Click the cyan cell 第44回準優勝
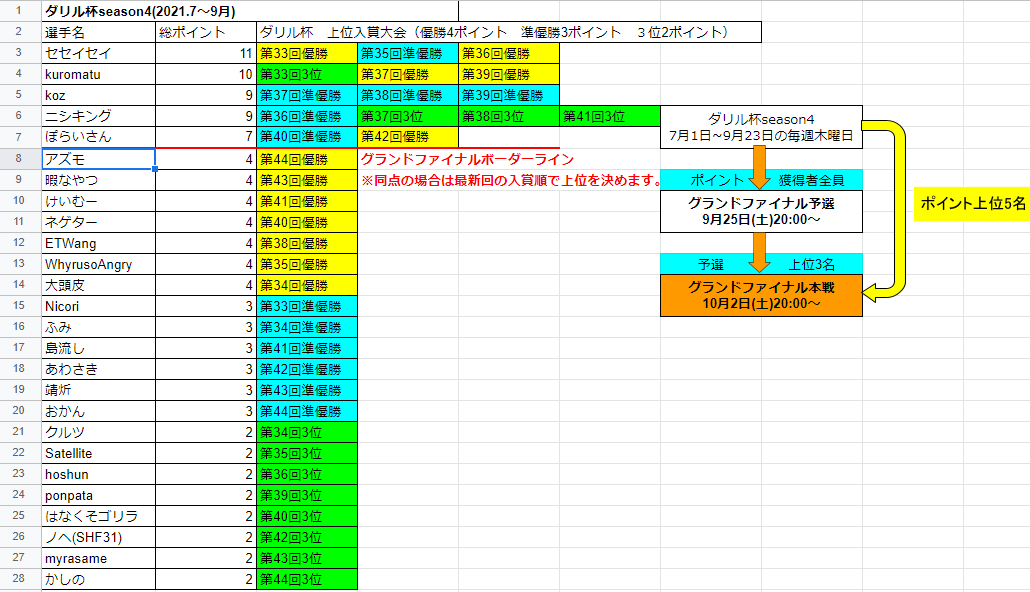Screen dimensions: 1030x592 (x=307, y=411)
